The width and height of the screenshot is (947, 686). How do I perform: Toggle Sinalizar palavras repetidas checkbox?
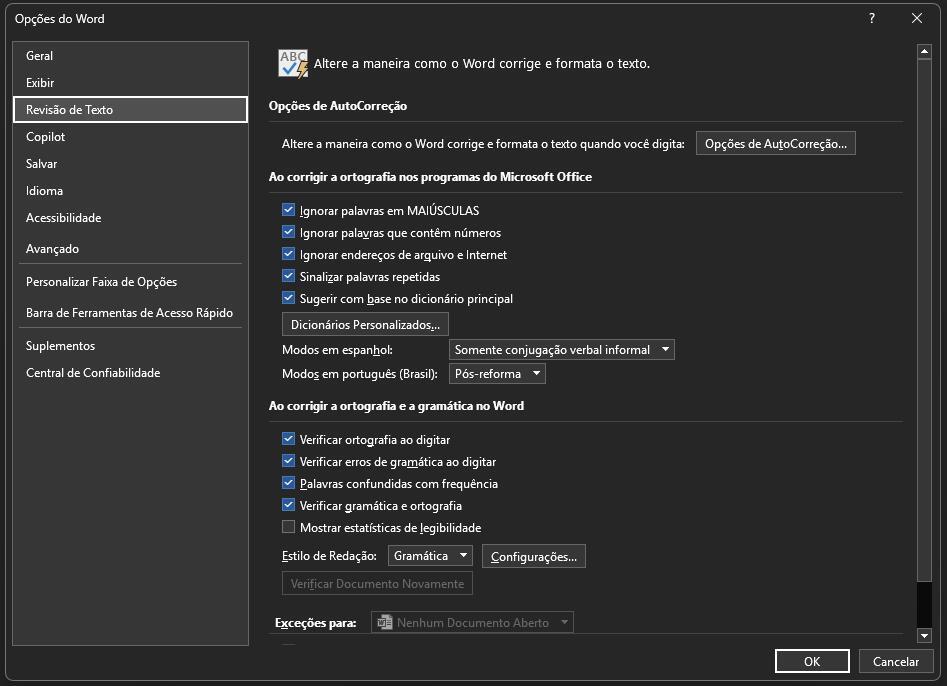pos(289,277)
